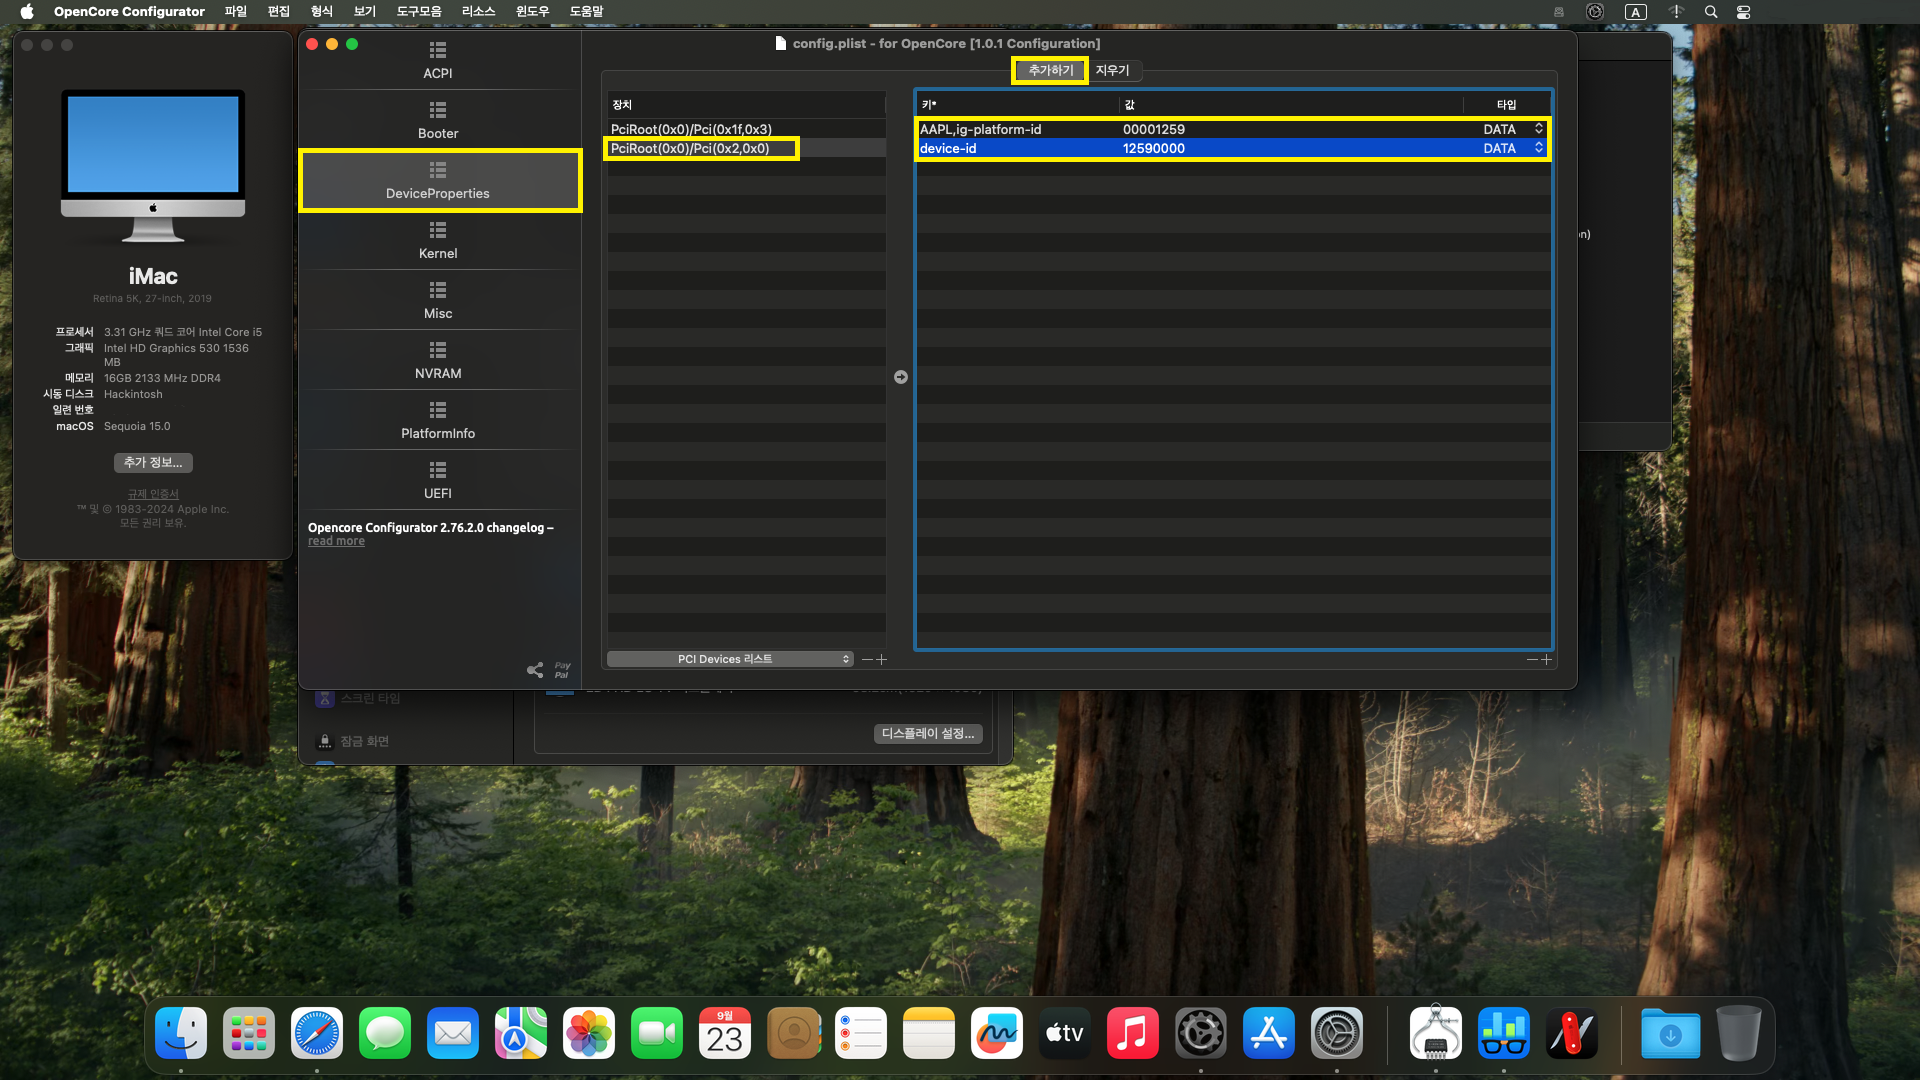This screenshot has width=1920, height=1080.
Task: Open the Misc section in sidebar
Action: tap(438, 300)
